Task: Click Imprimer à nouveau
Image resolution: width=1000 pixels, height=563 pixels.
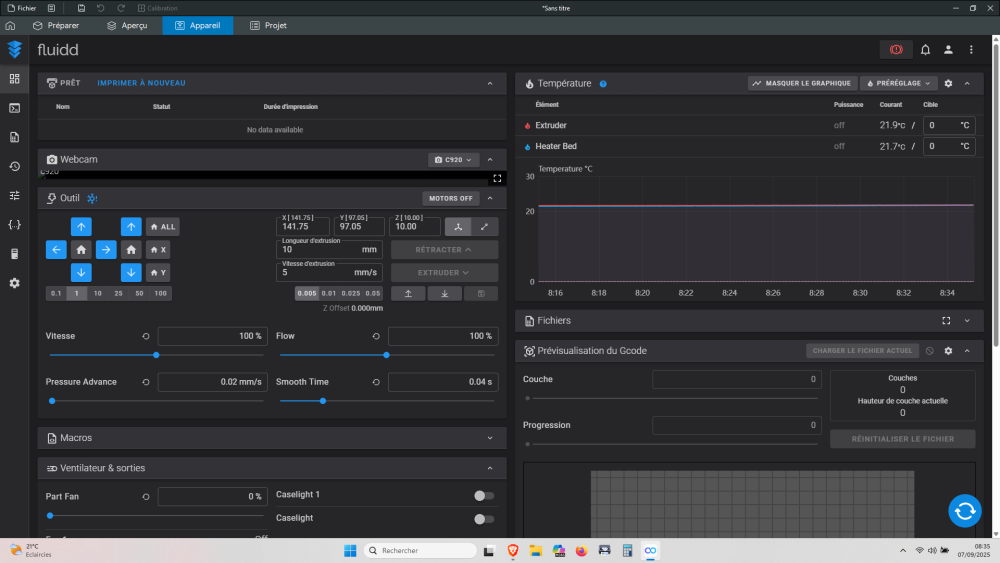Action: click(x=142, y=83)
